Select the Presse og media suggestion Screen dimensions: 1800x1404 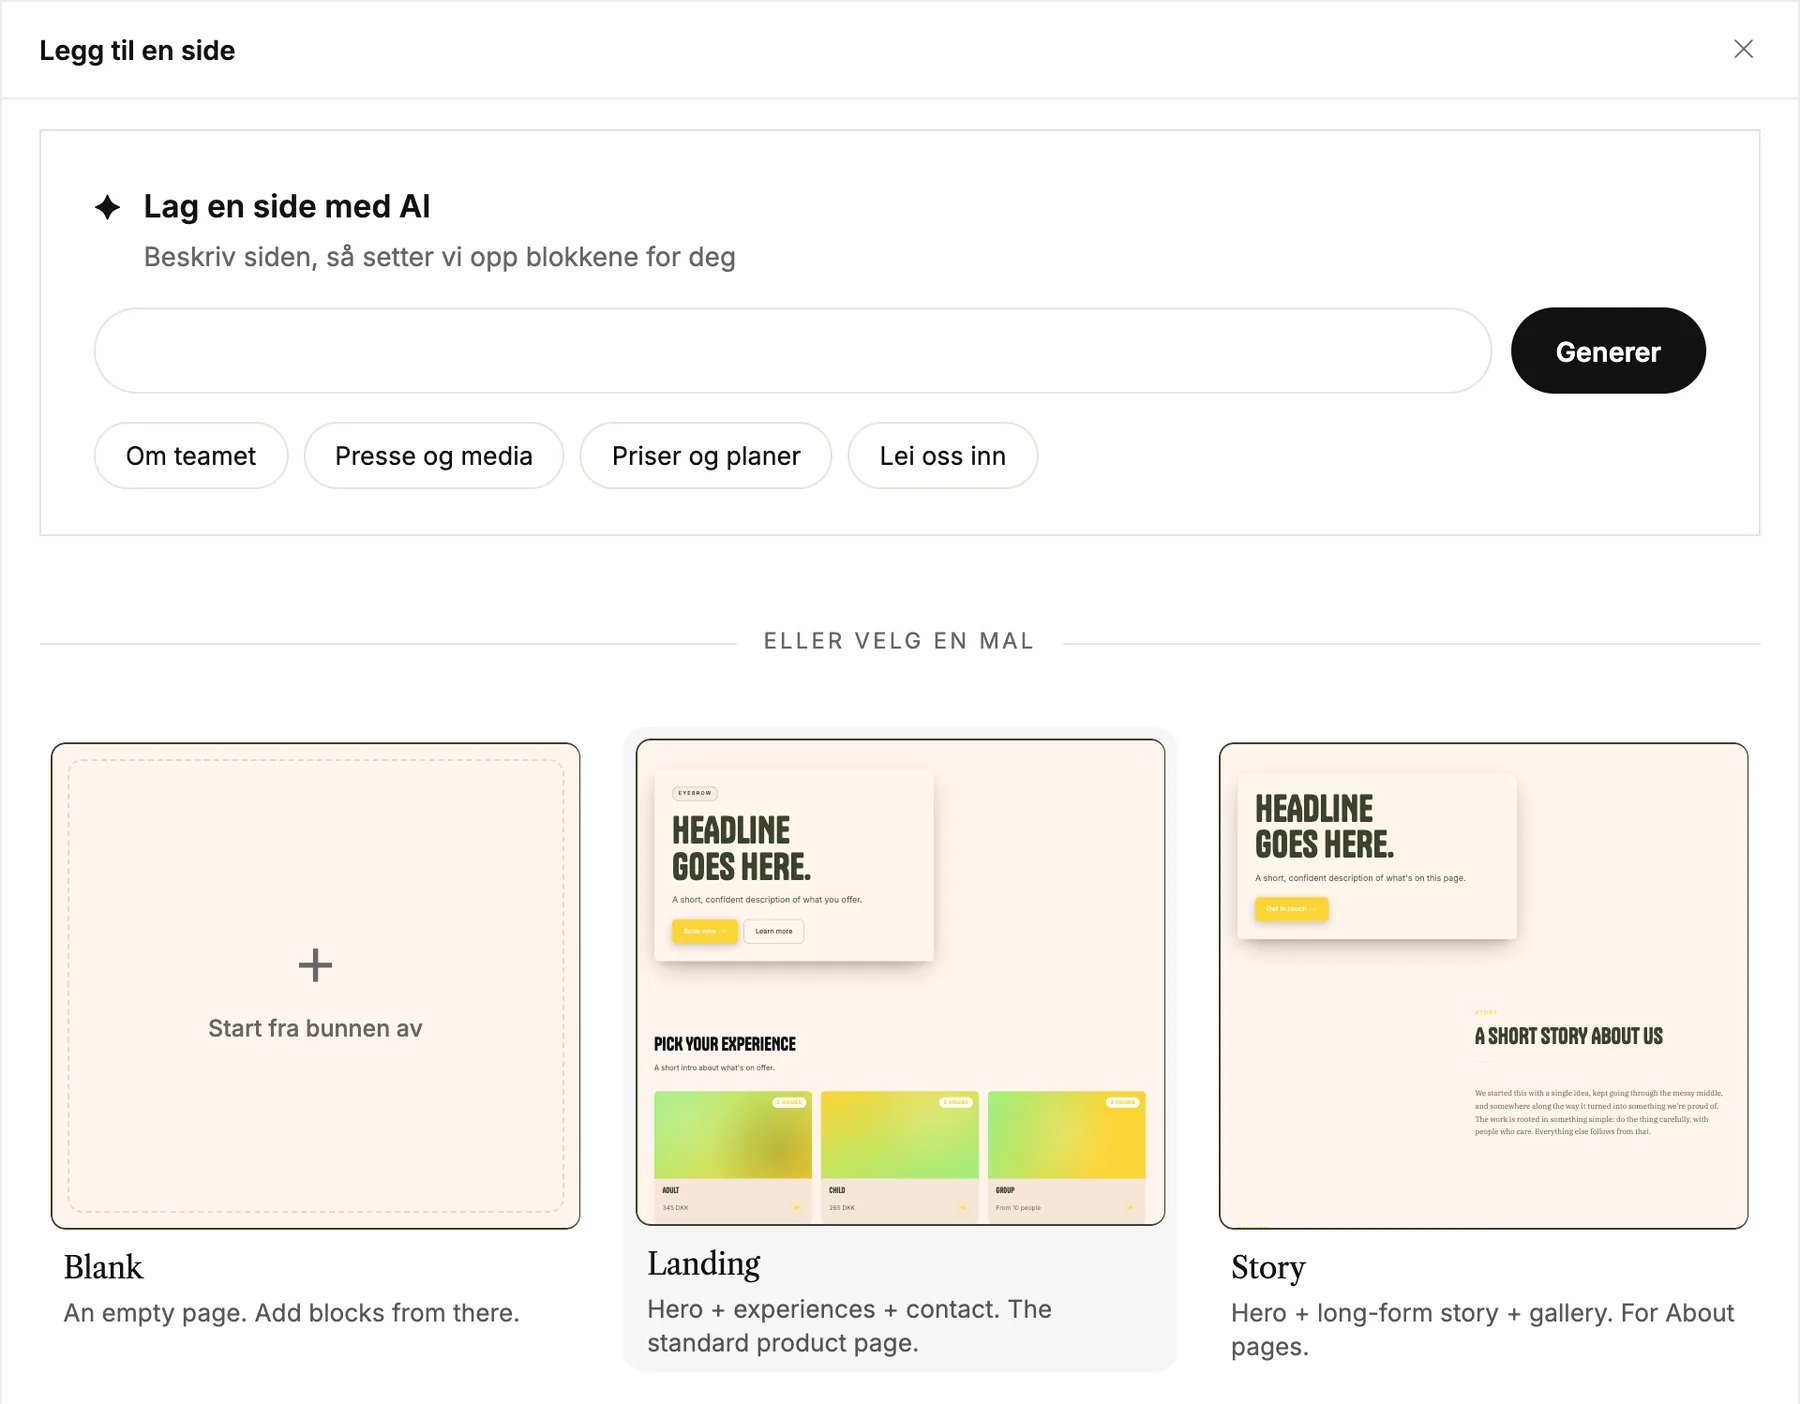point(434,456)
